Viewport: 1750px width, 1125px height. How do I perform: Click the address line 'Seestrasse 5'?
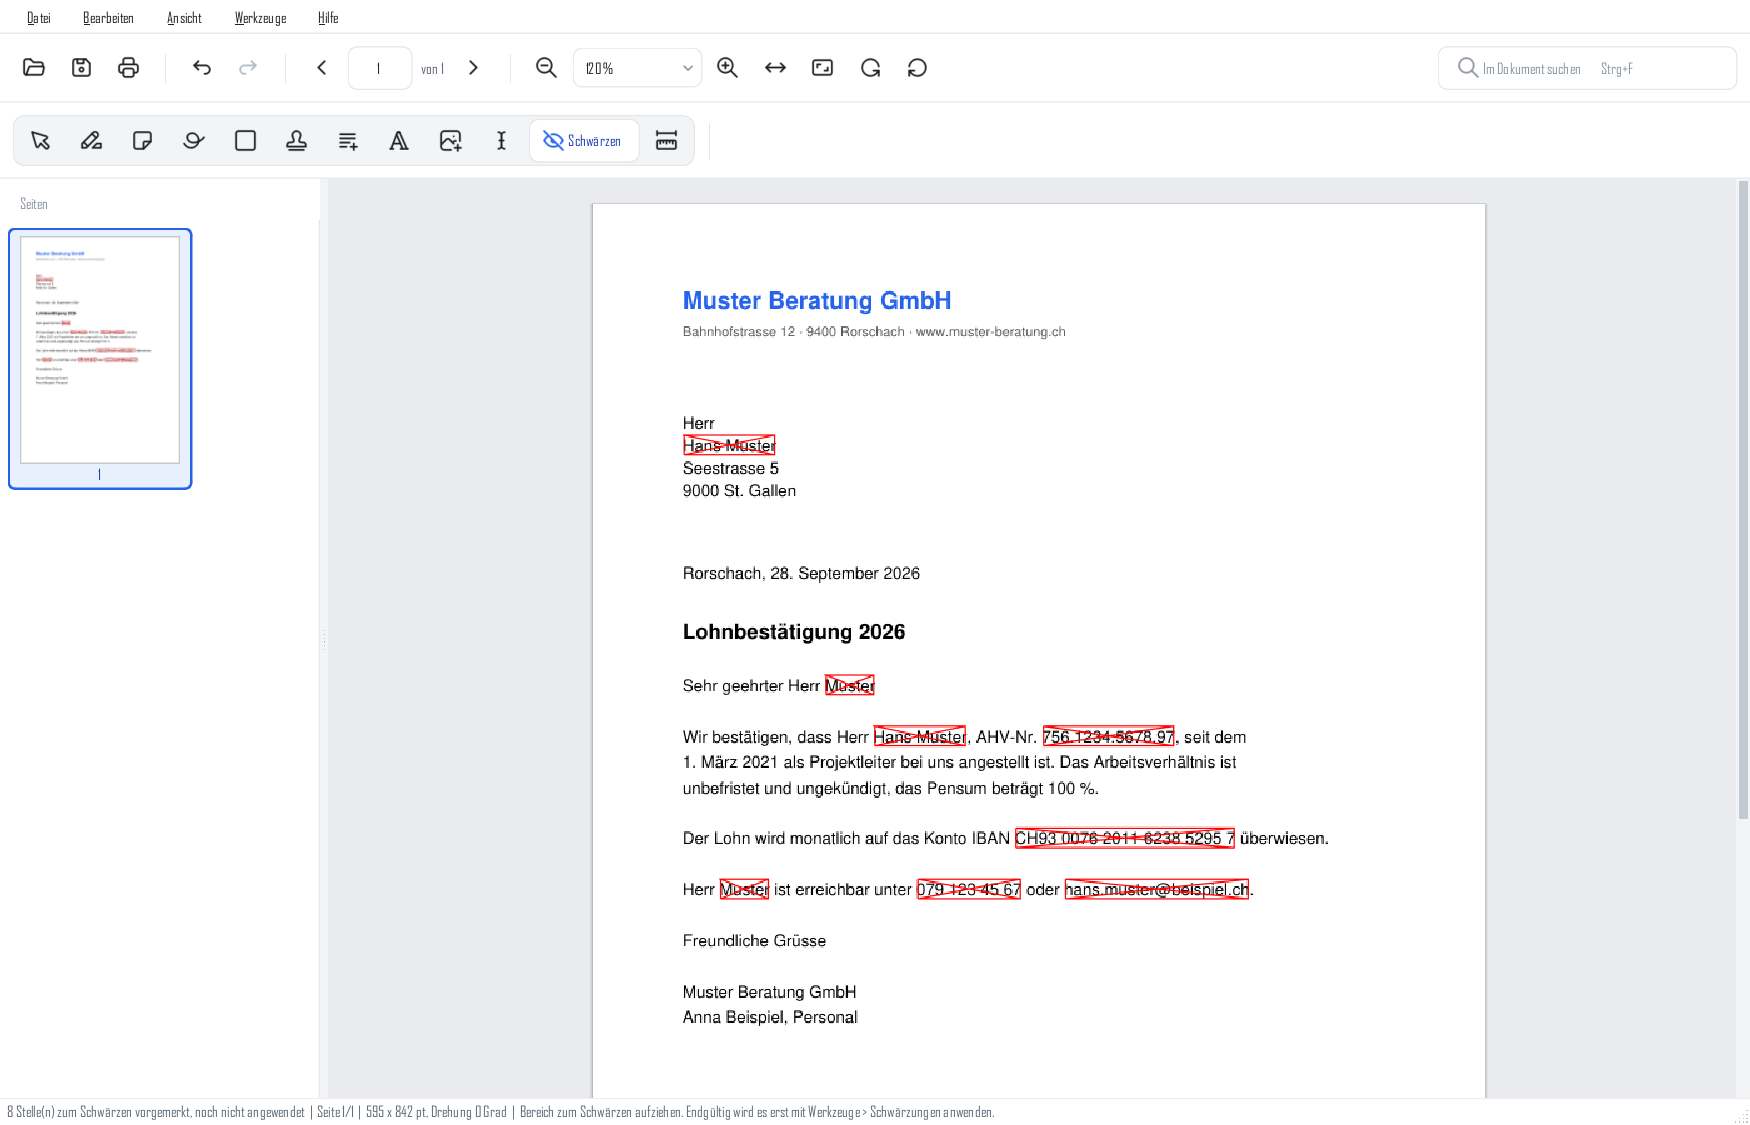coord(731,468)
